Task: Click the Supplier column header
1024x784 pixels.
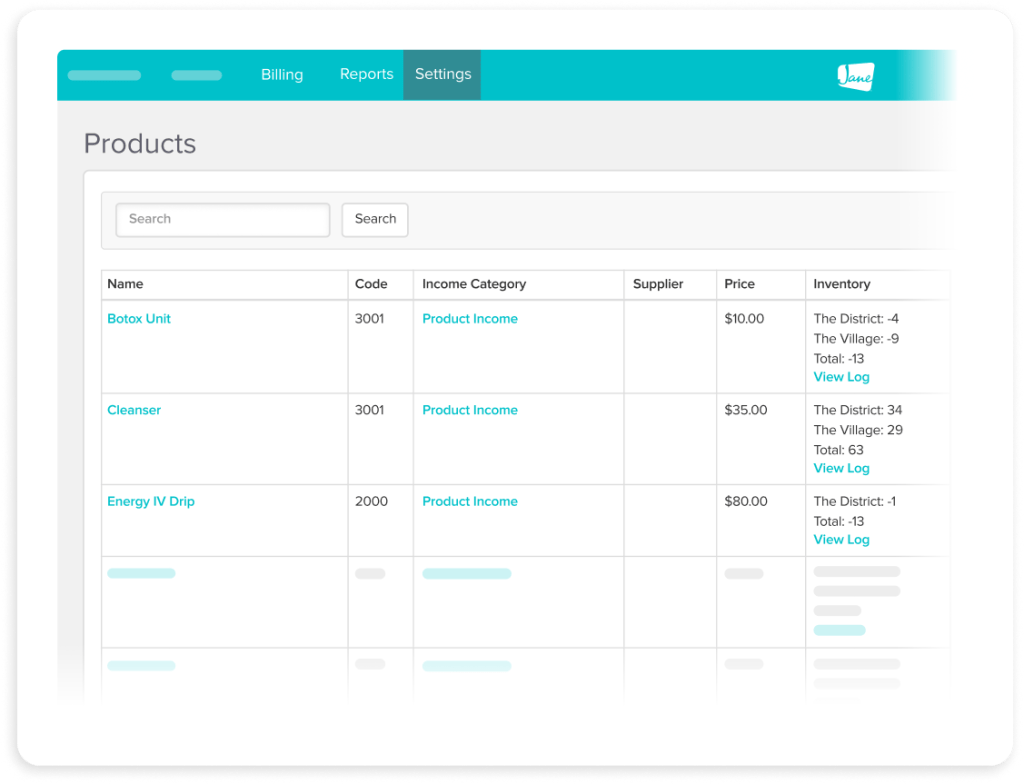Action: click(657, 284)
